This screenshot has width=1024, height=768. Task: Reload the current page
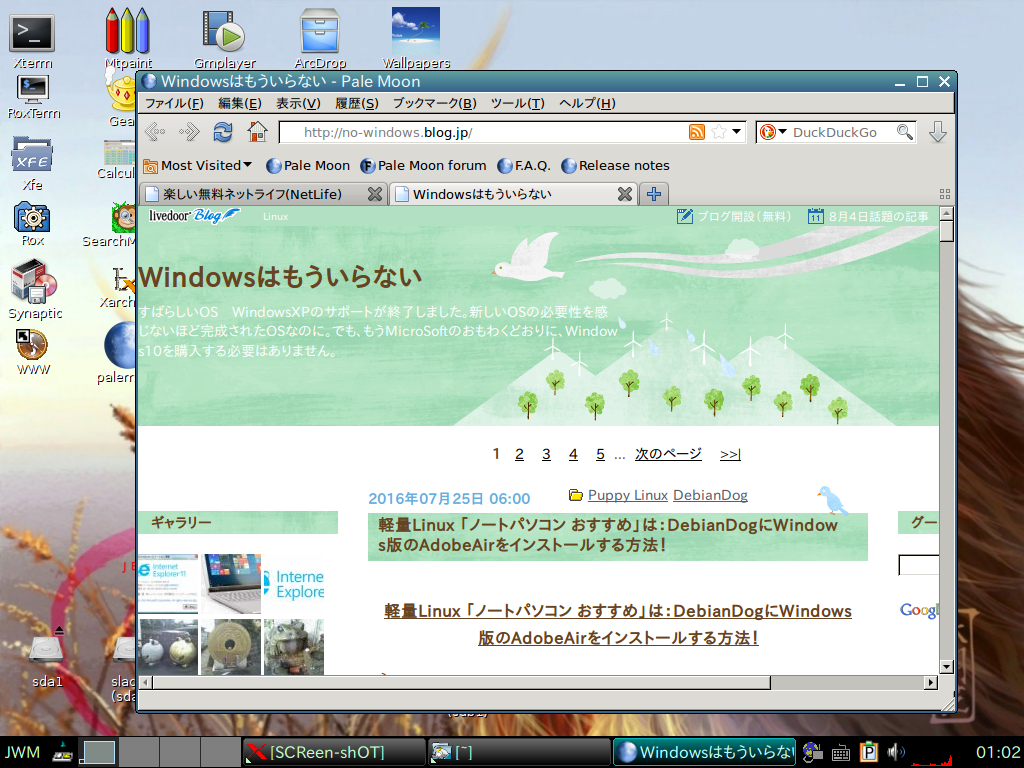(223, 132)
